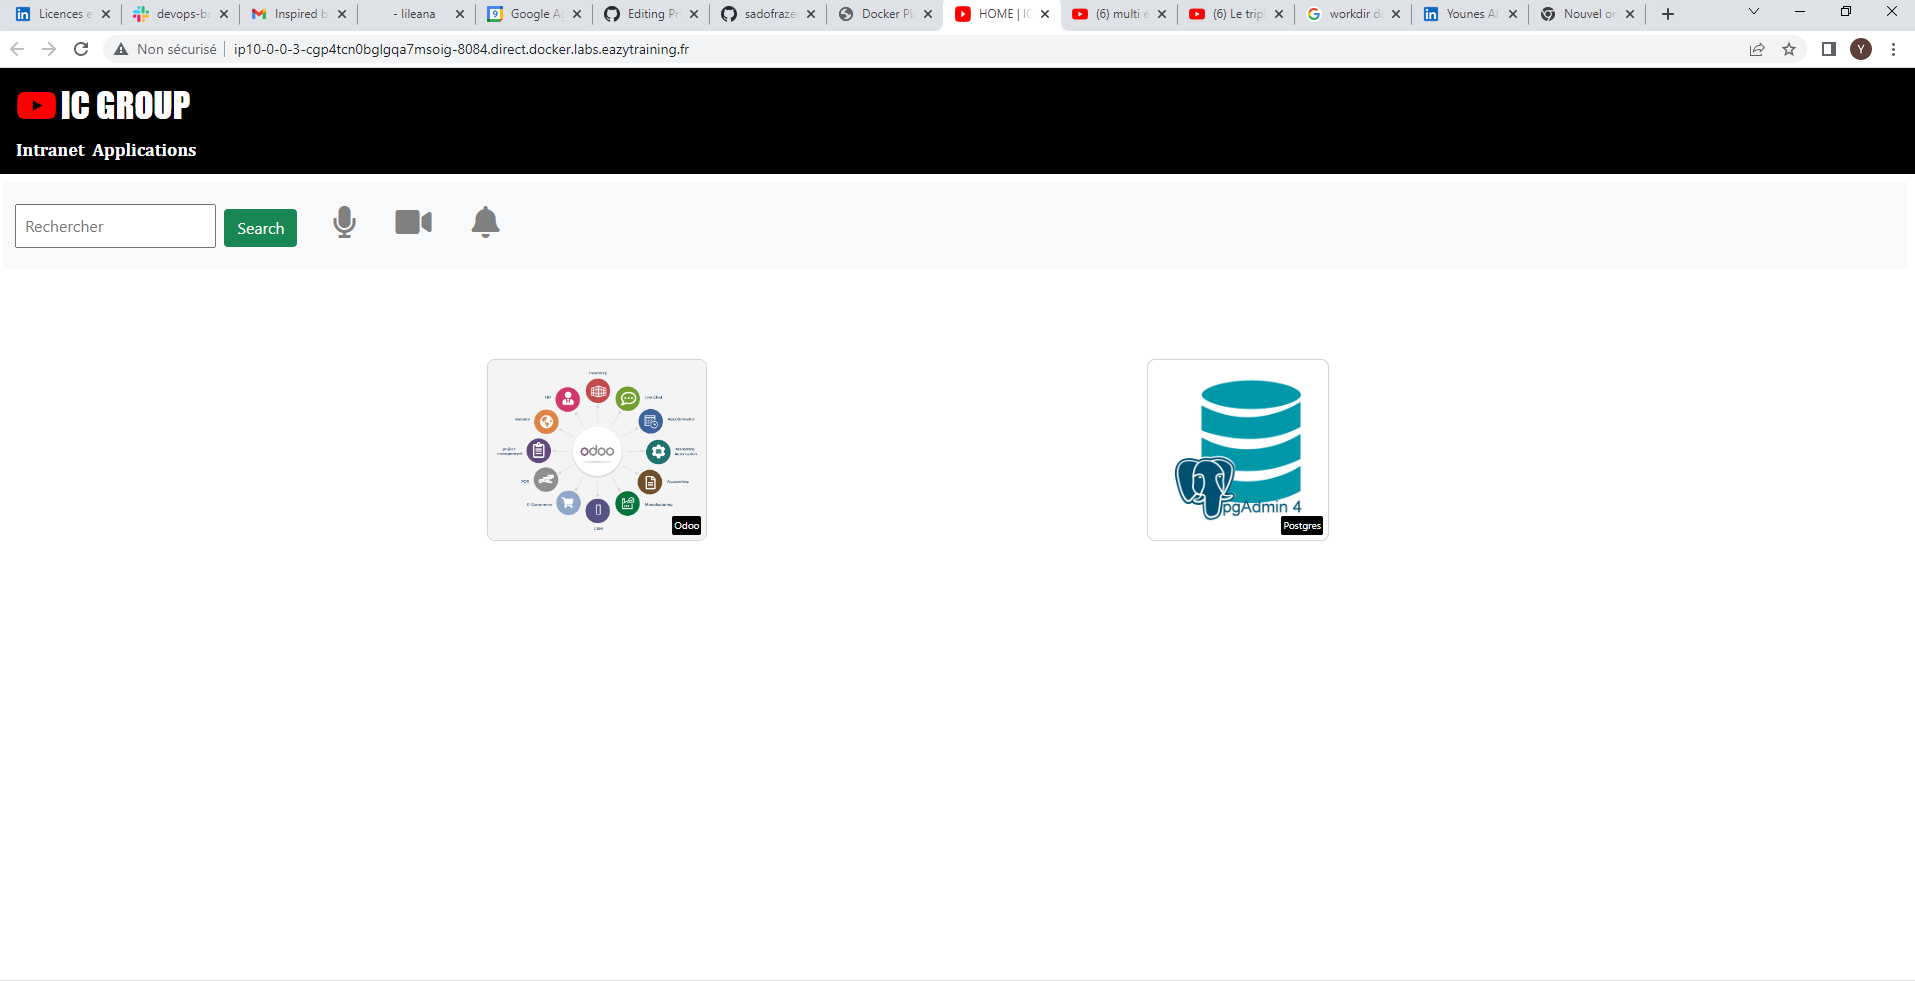Viewport: 1915px width, 981px height.
Task: Open the video camera icon
Action: click(413, 222)
